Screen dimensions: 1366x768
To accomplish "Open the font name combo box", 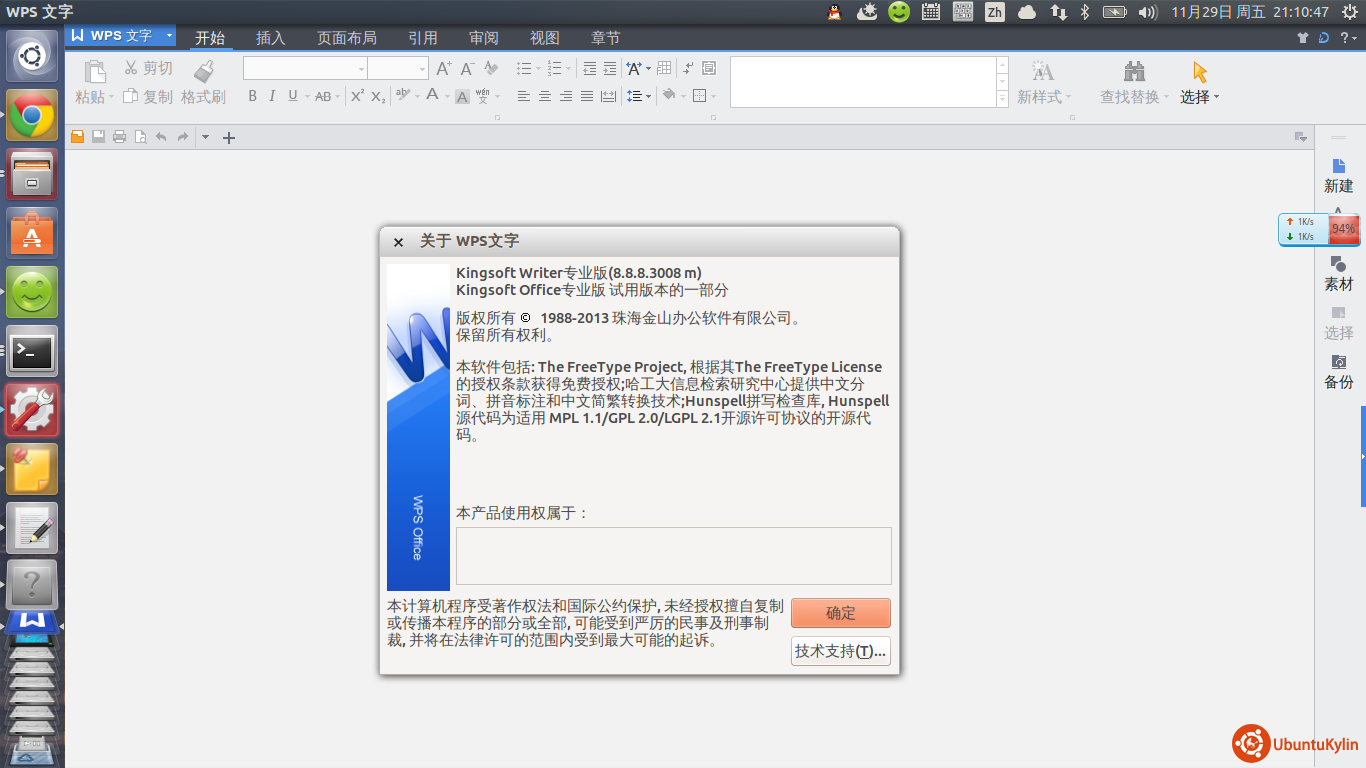I will [x=304, y=68].
